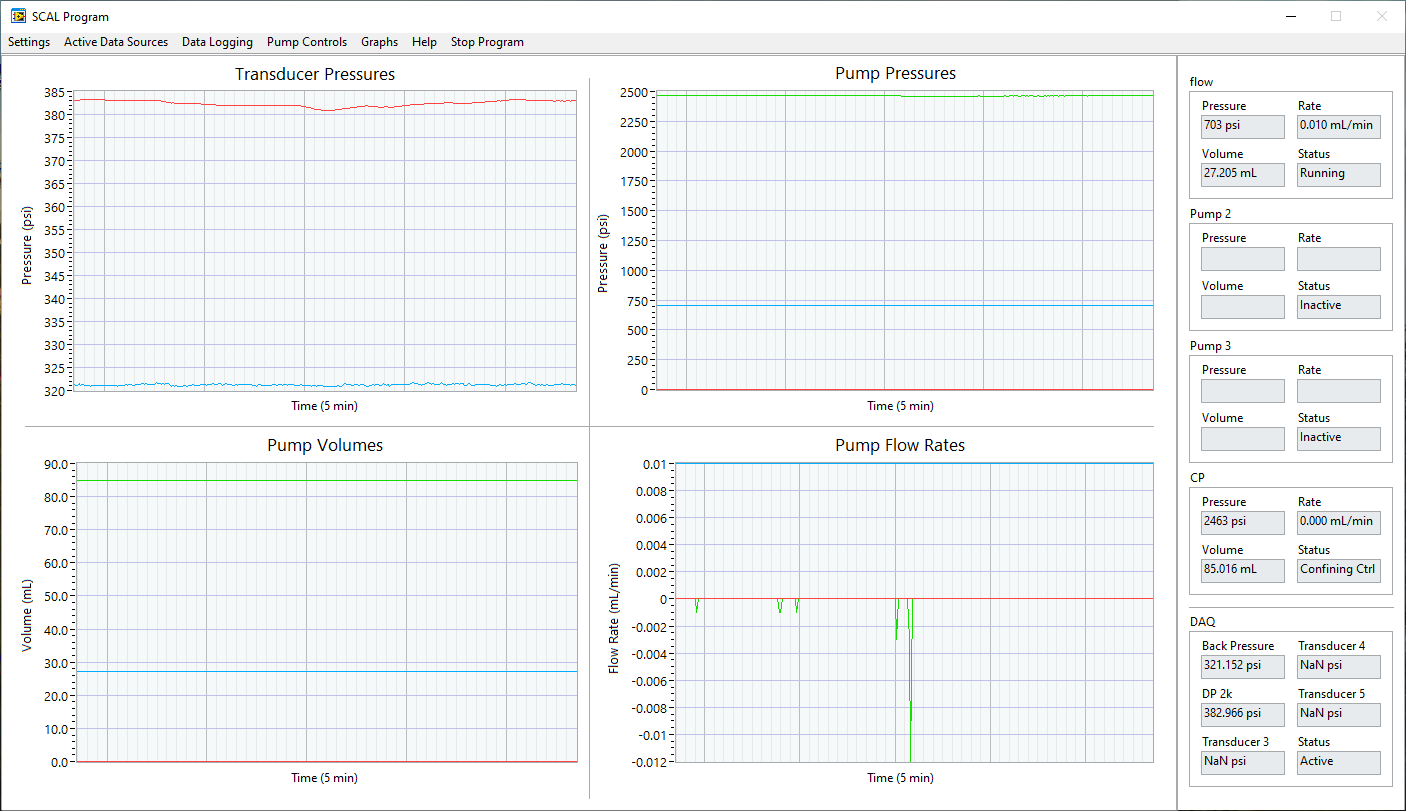Image resolution: width=1406 pixels, height=811 pixels.
Task: Click the SCAL Program title bar icon
Action: point(18,16)
